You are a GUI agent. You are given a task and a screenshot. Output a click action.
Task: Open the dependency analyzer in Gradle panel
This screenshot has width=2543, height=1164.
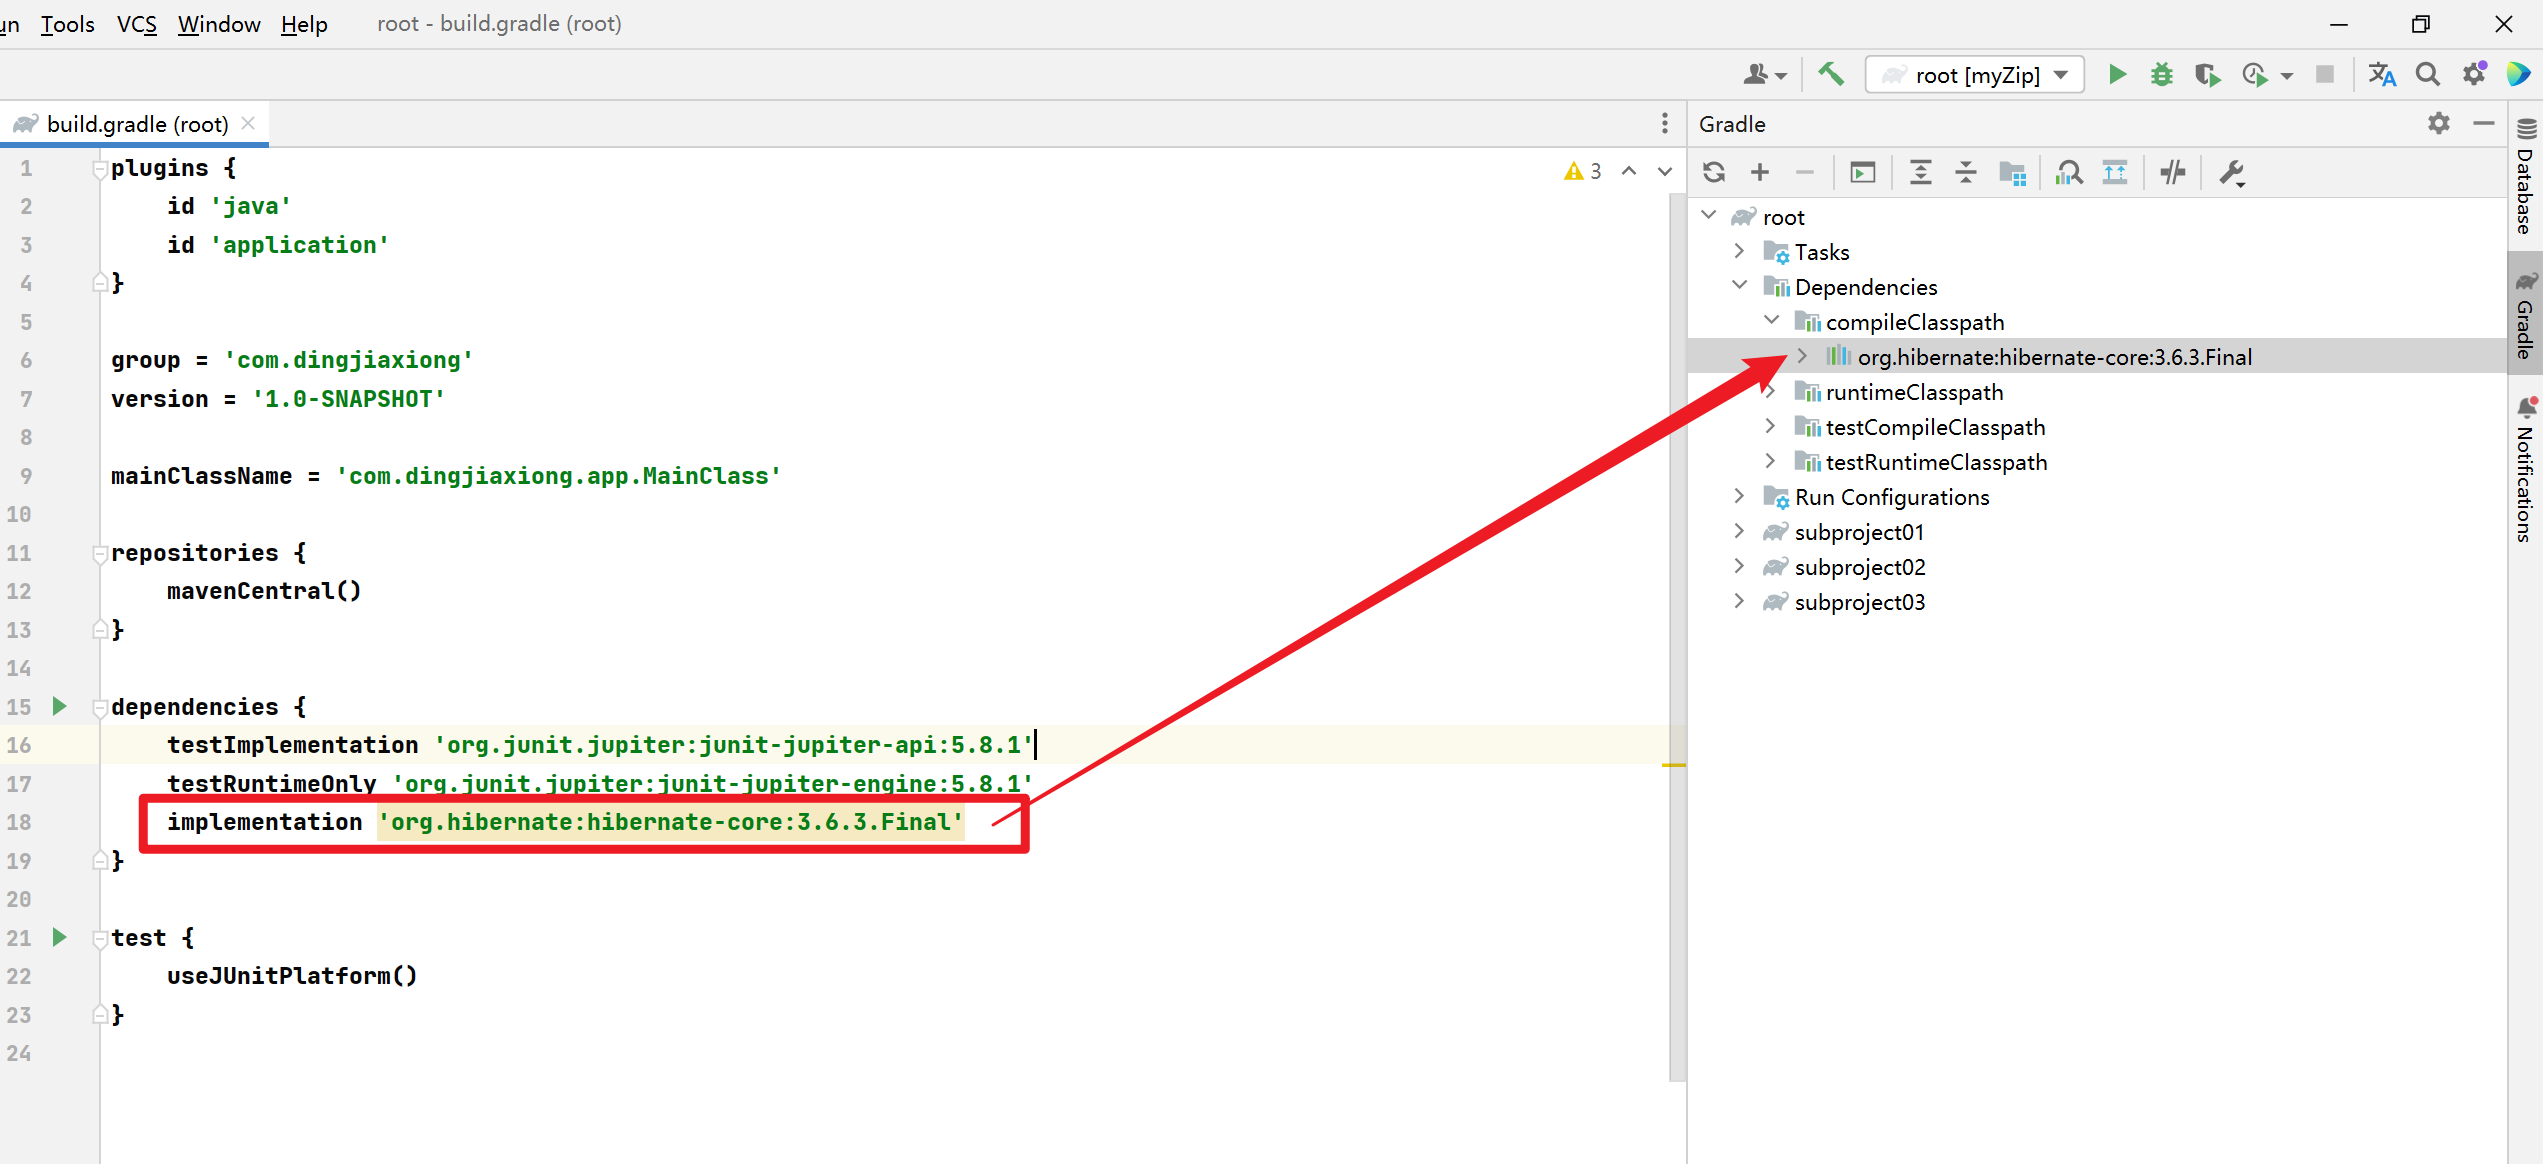[x=2069, y=172]
